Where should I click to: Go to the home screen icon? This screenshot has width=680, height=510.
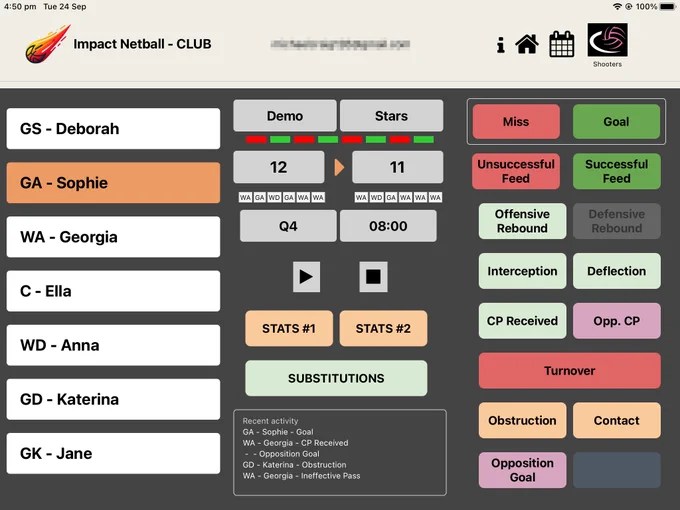527,44
